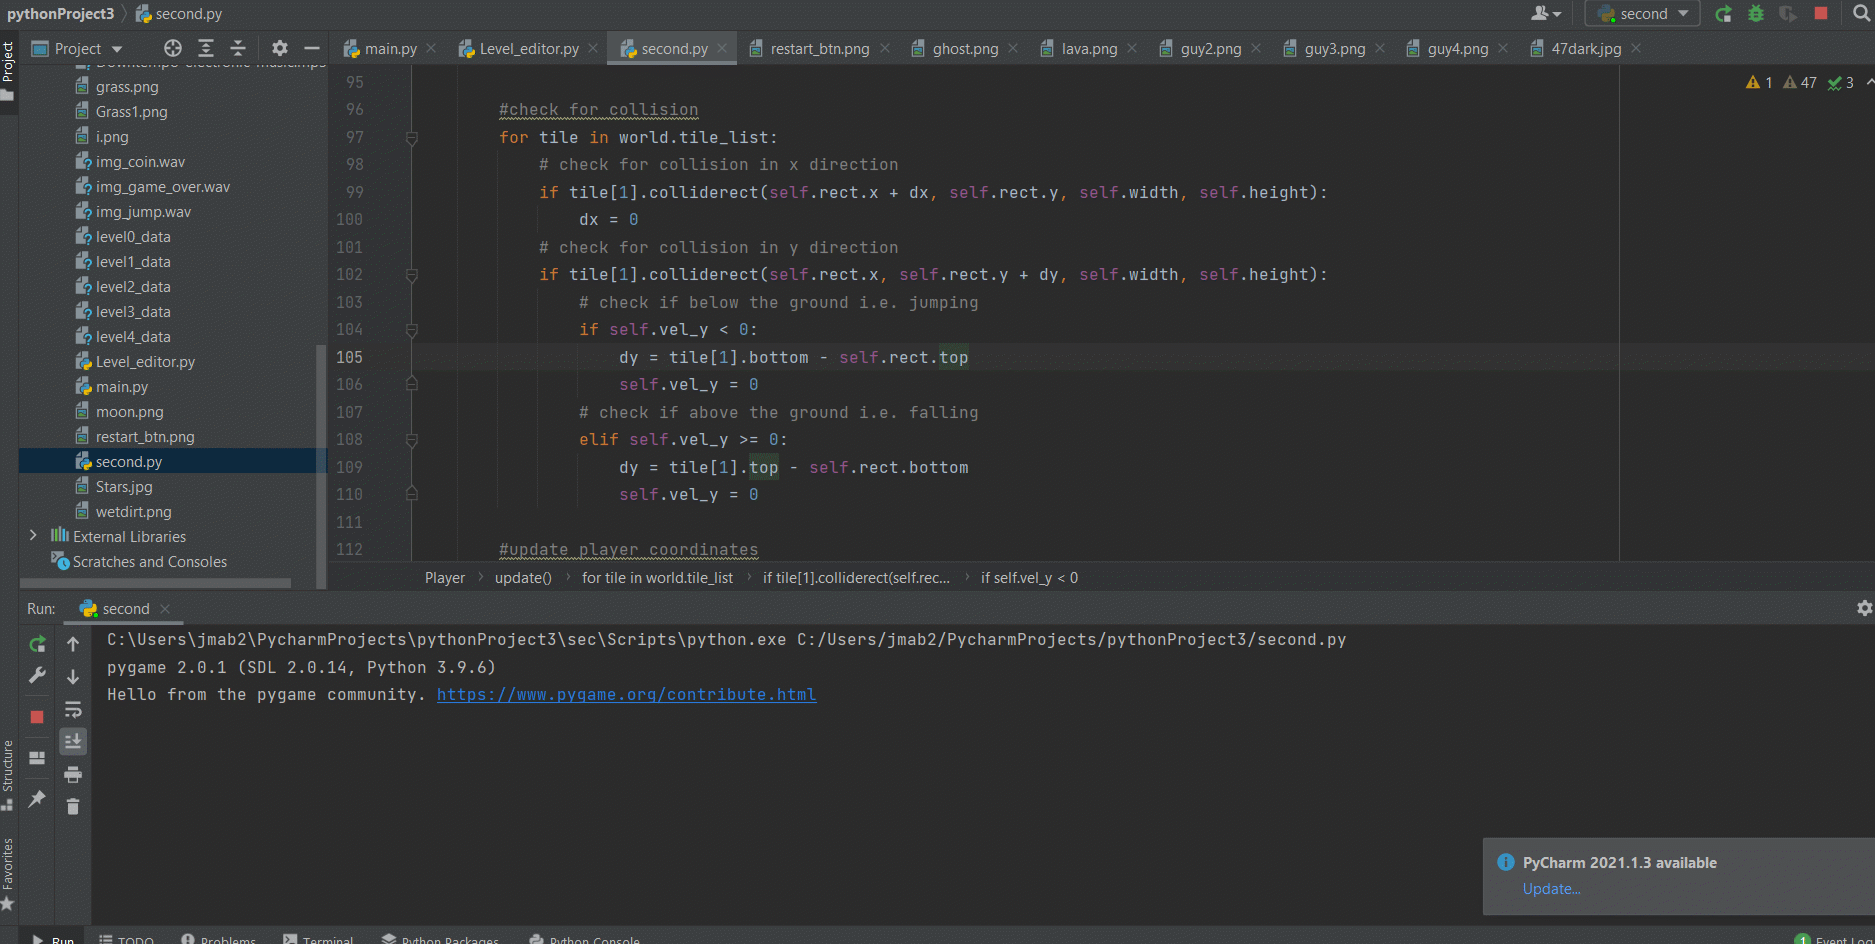This screenshot has height=944, width=1875.
Task: Select Level_editor.py in Project tree
Action: 145,362
